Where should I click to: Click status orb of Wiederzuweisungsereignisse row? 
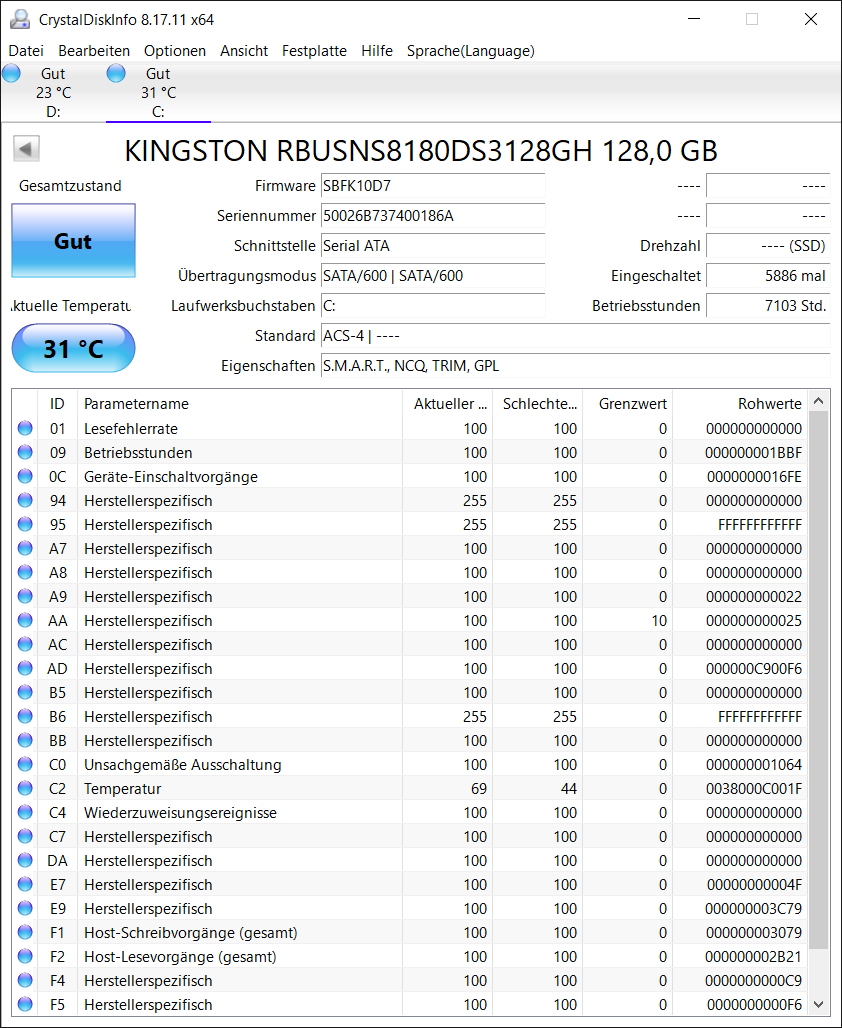[25, 812]
